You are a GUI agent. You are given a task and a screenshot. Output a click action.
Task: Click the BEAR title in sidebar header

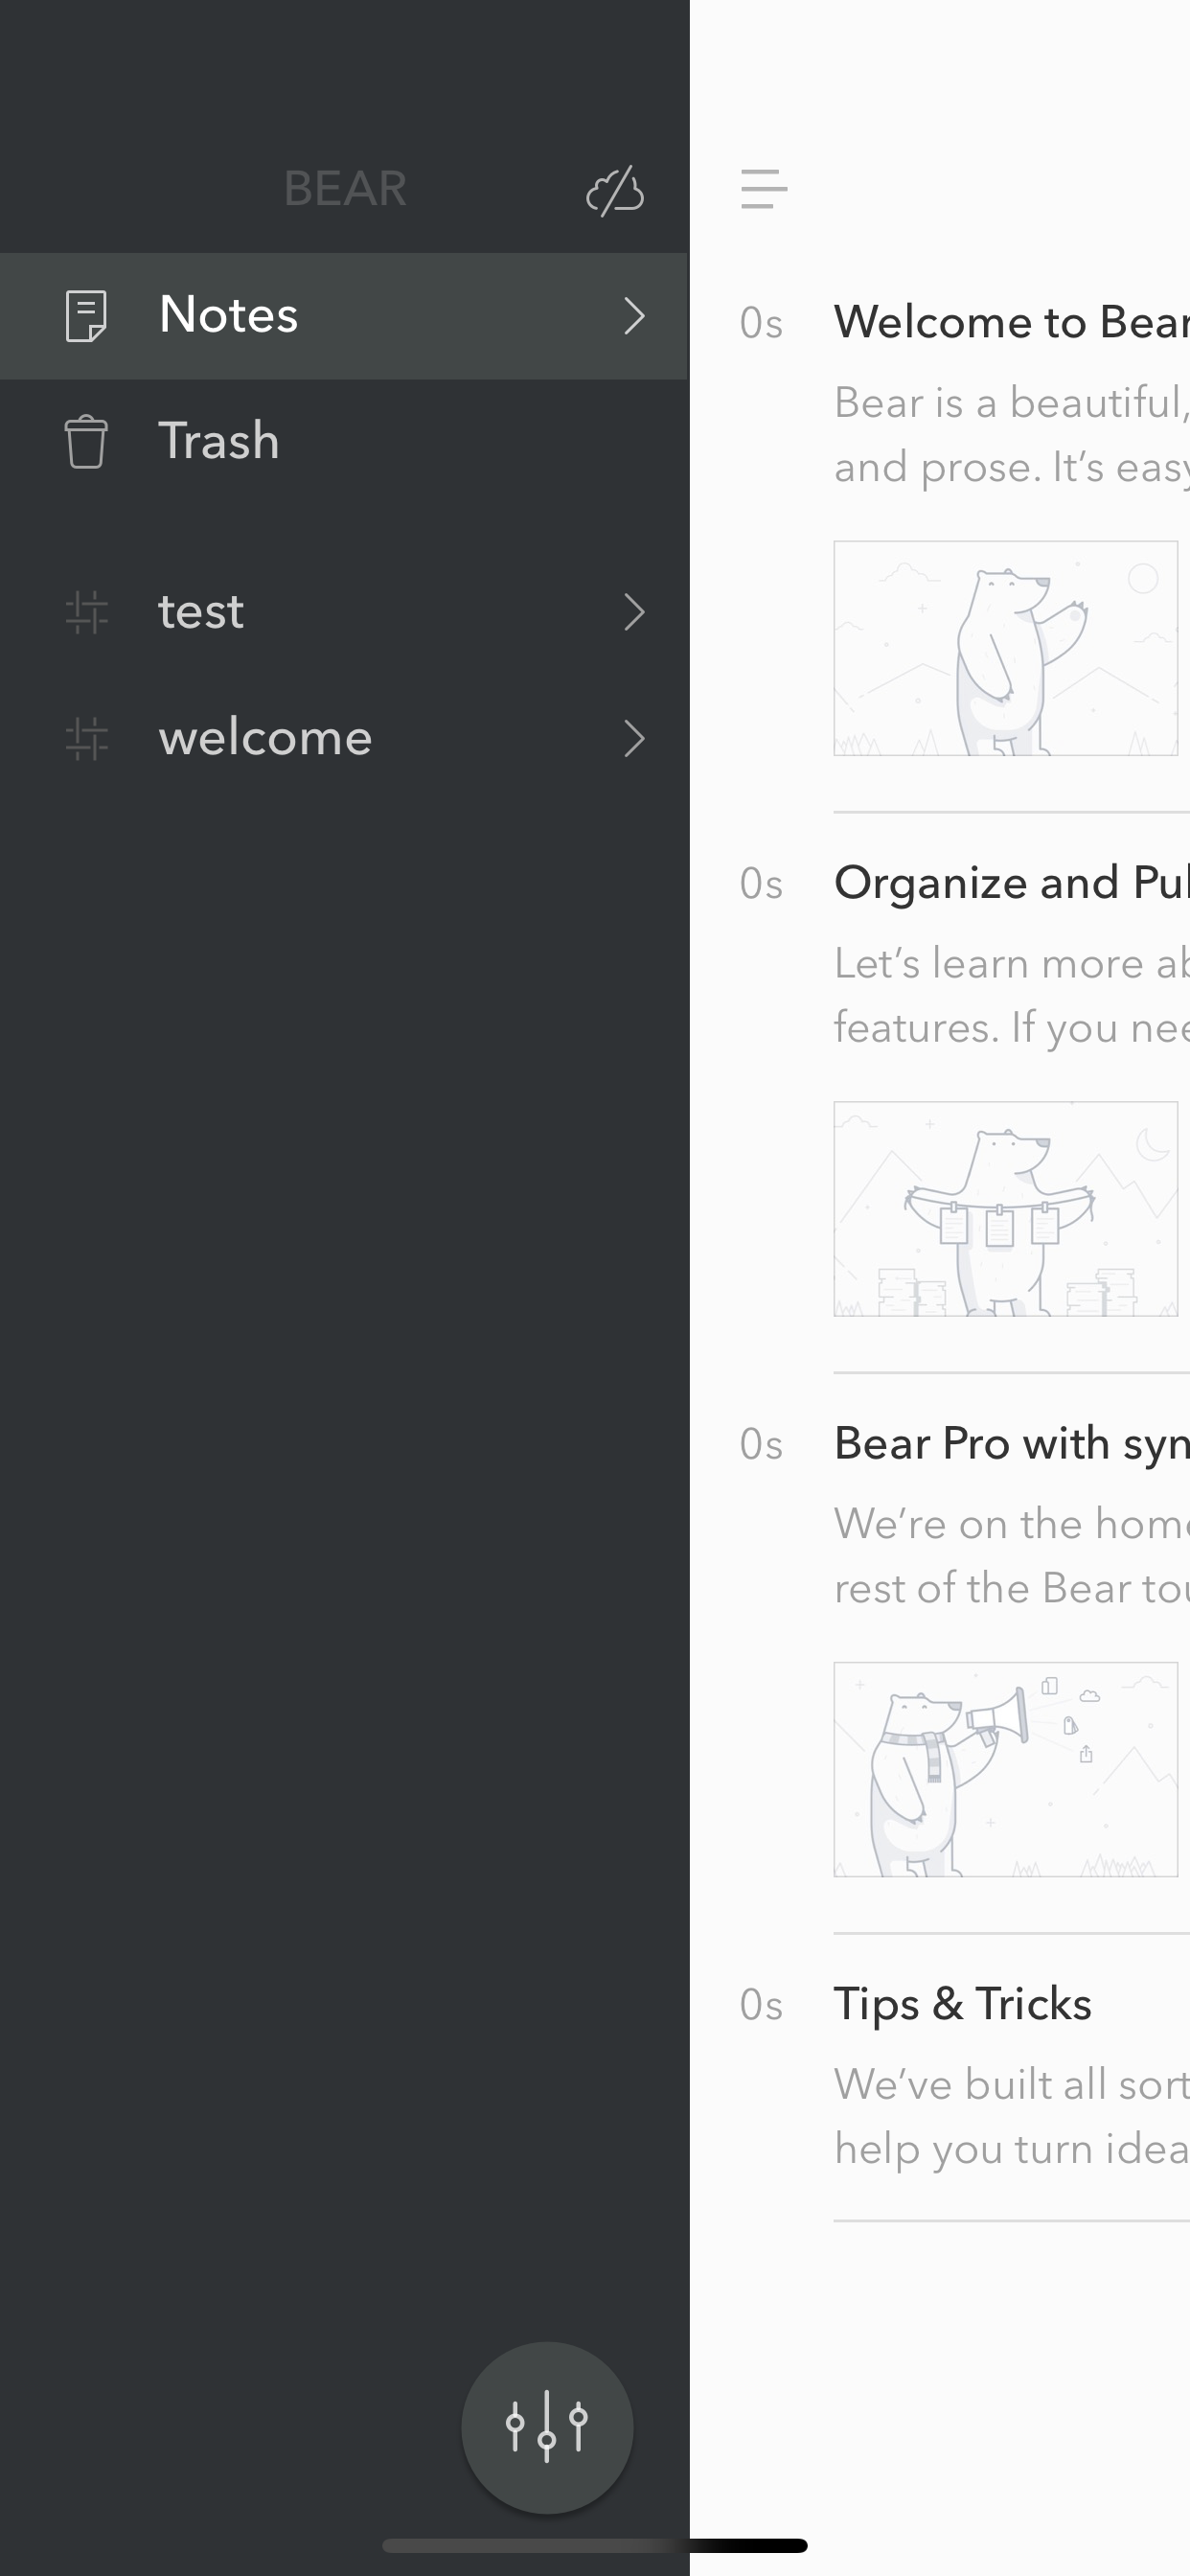tap(345, 189)
